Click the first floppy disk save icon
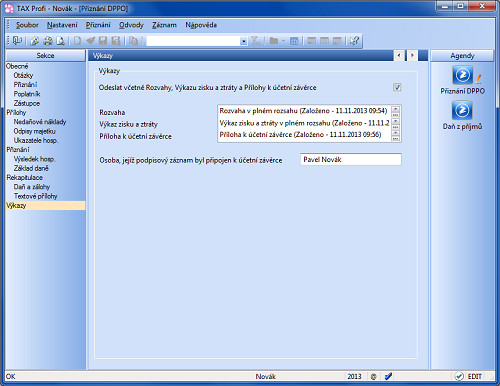Viewport: 500px width, 386px height. [x=103, y=41]
